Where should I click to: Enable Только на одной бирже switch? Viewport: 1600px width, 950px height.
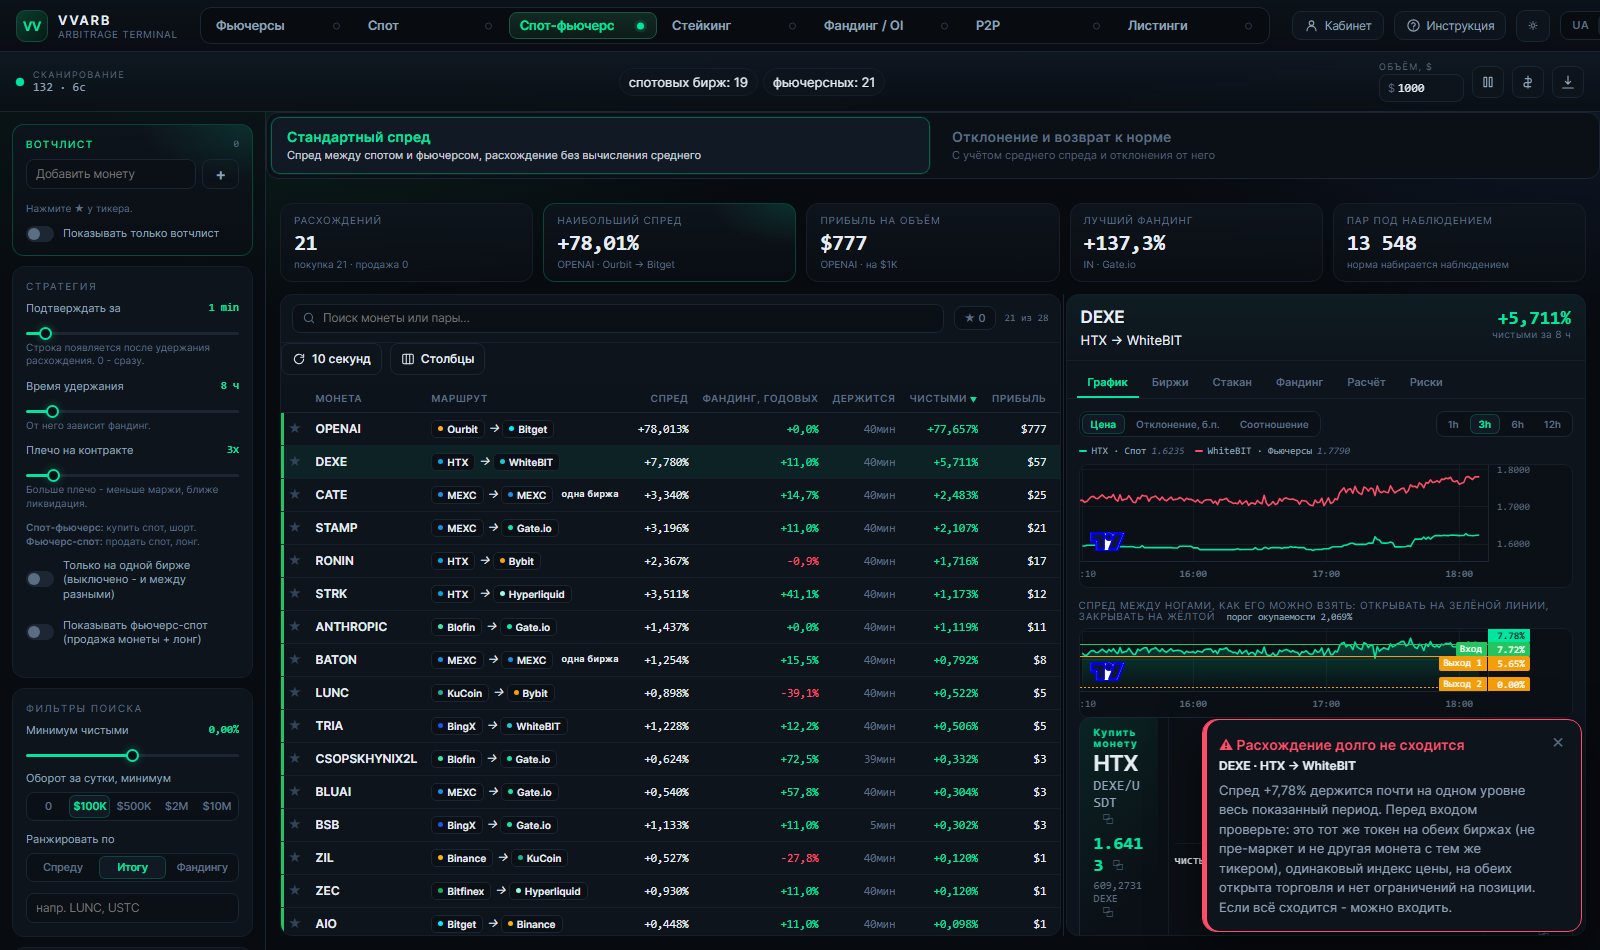point(40,579)
